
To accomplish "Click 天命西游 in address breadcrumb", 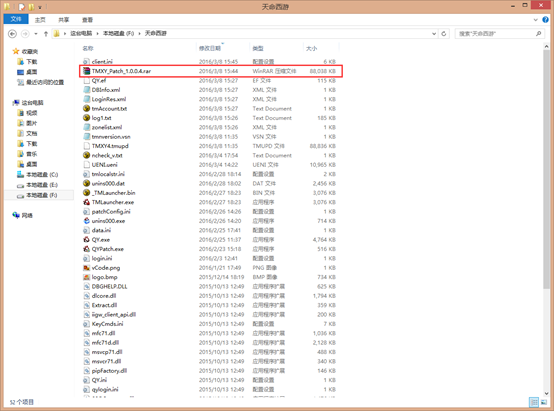I will click(x=155, y=33).
